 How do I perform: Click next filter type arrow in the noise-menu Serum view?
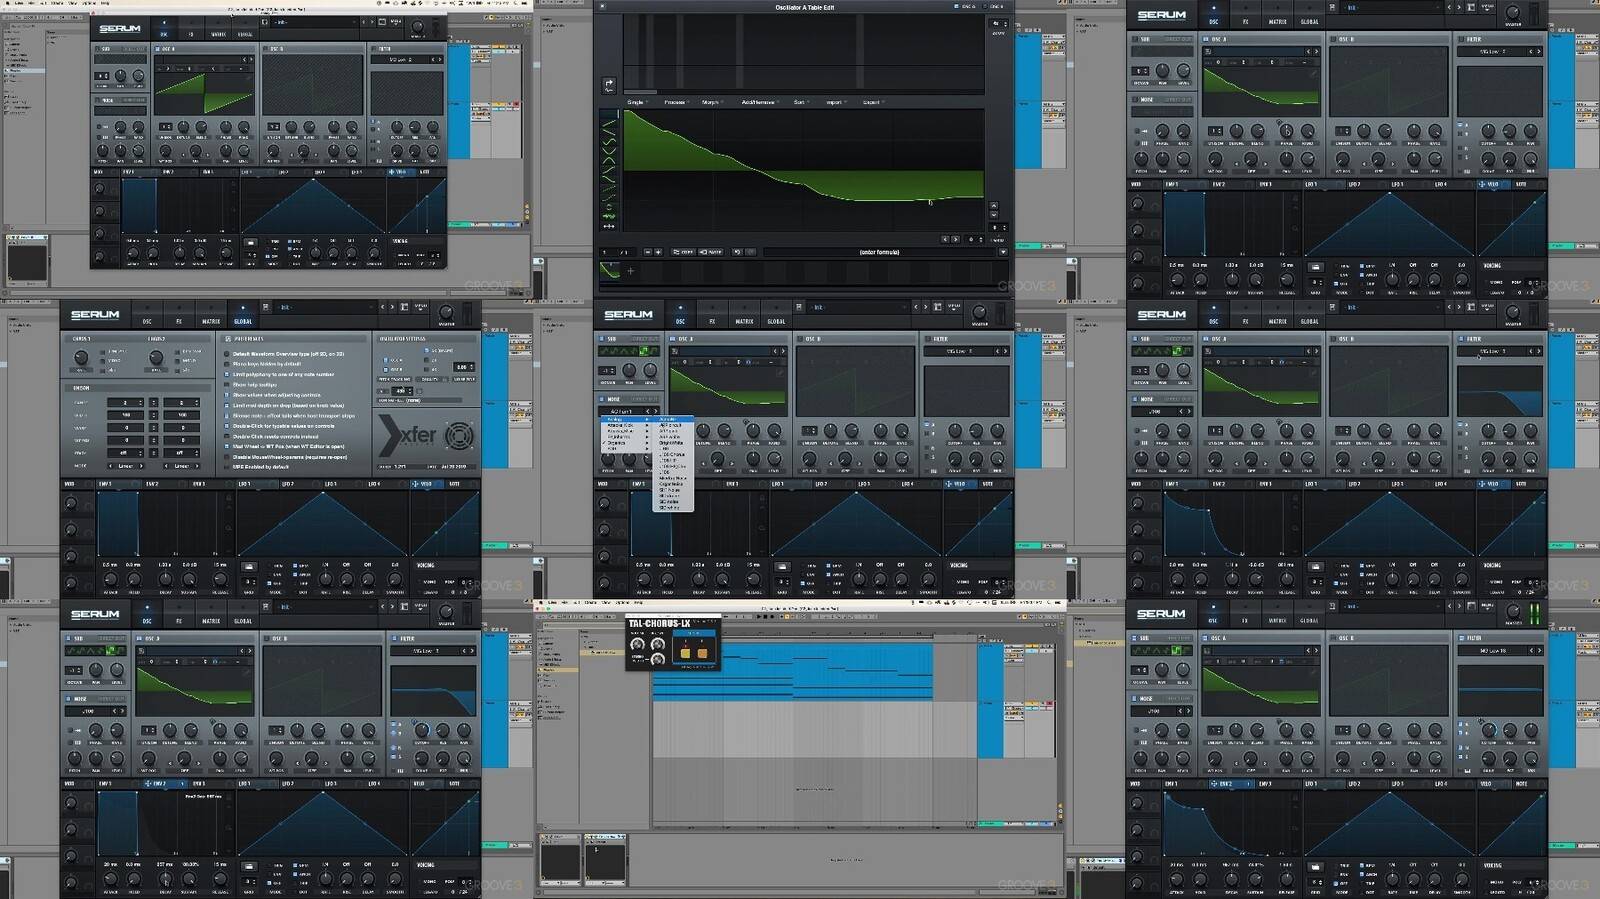tap(1005, 351)
